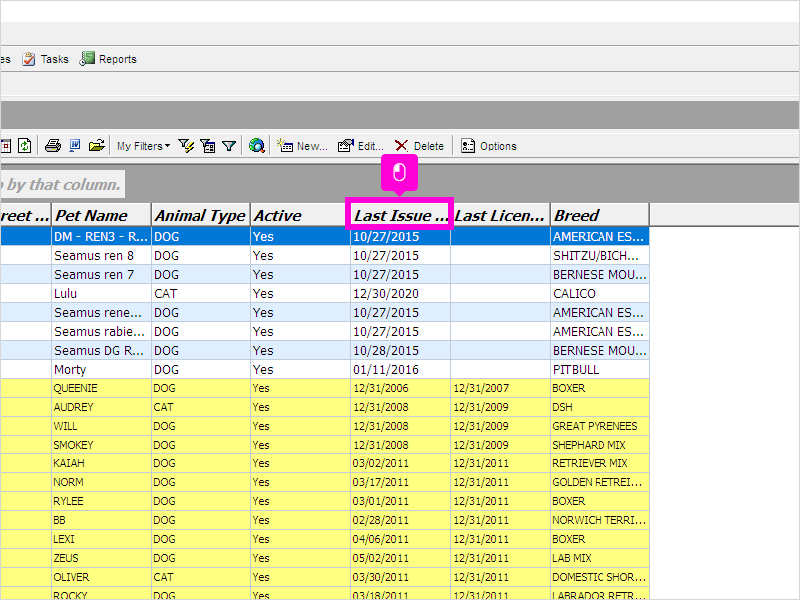Click the Reports book icon
Screen dimensions: 800x600
coord(87,59)
